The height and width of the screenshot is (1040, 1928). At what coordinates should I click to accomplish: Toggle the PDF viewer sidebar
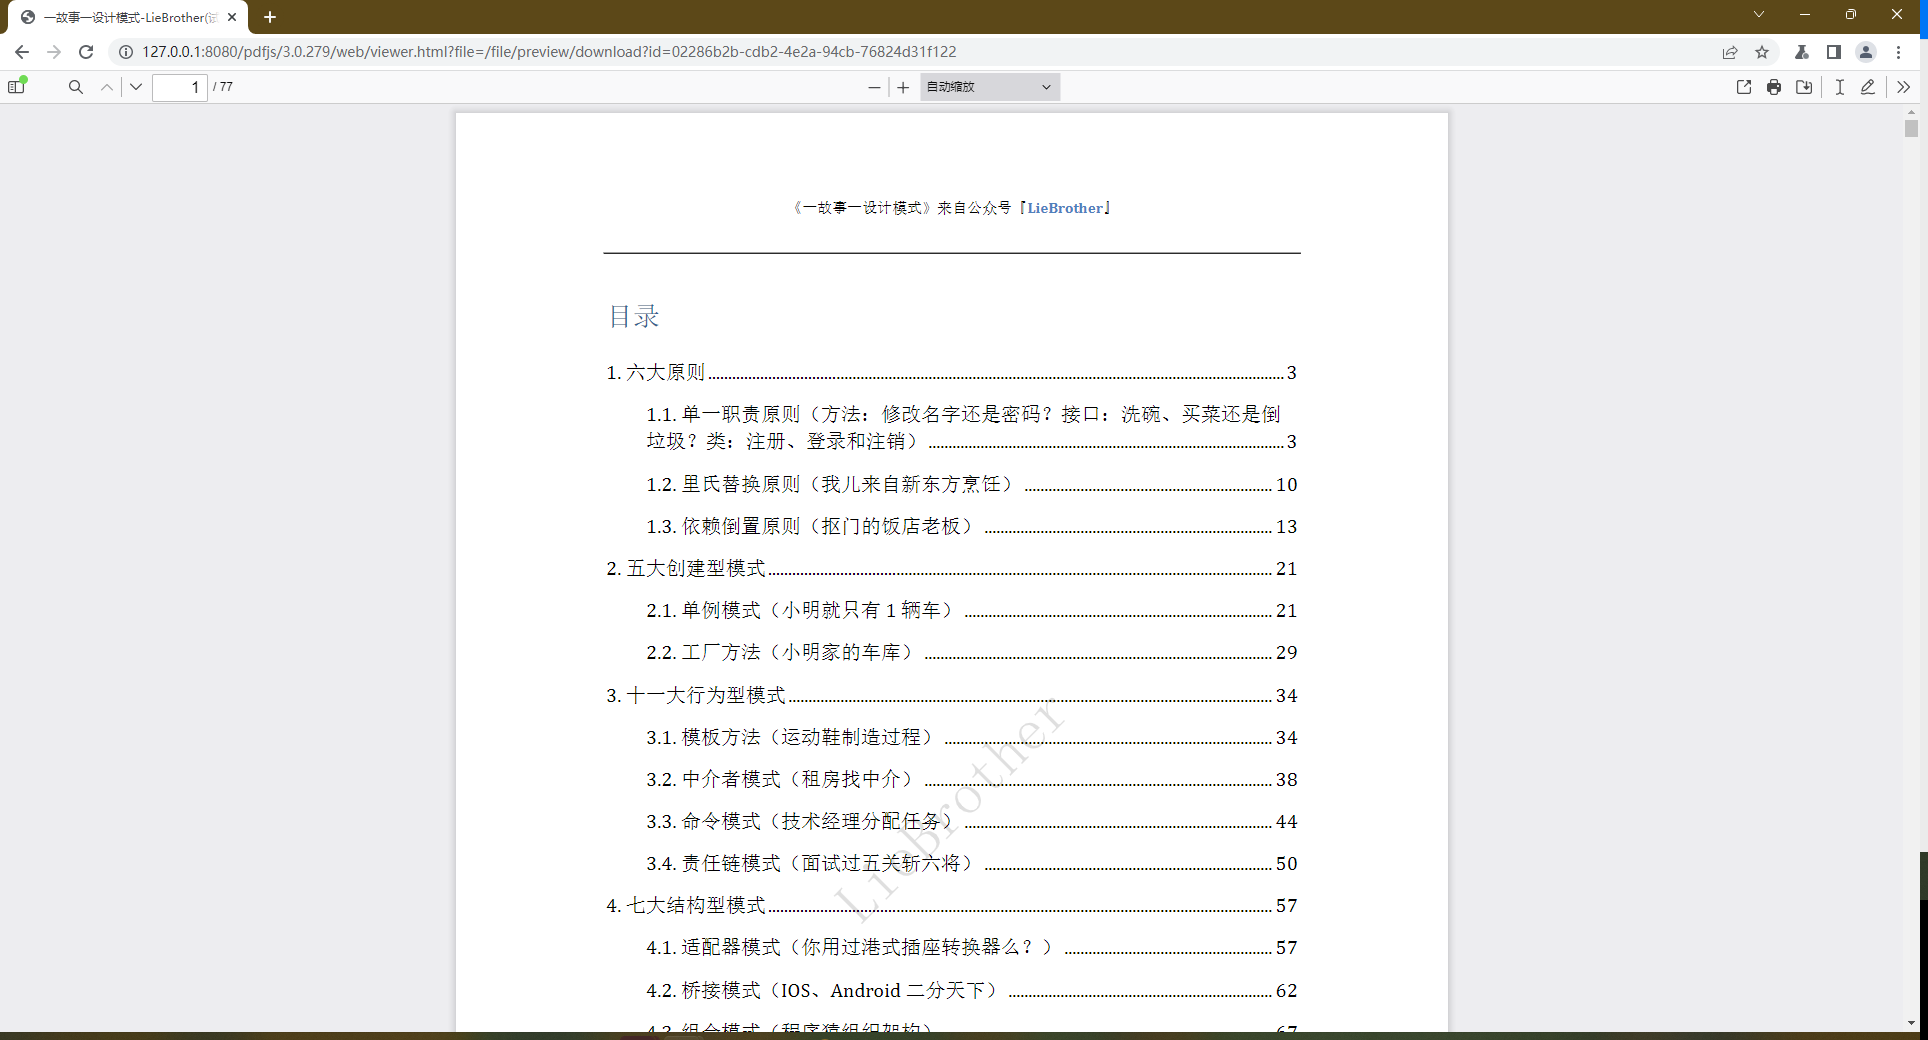click(x=17, y=87)
